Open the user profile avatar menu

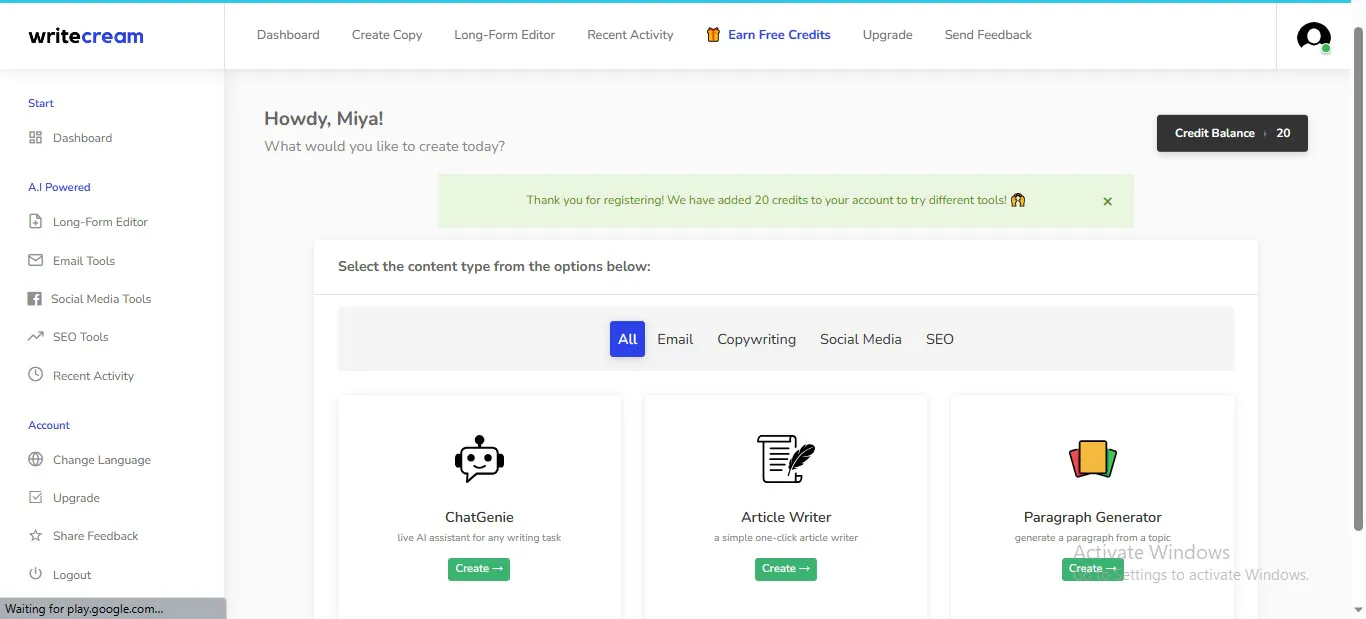coord(1313,37)
